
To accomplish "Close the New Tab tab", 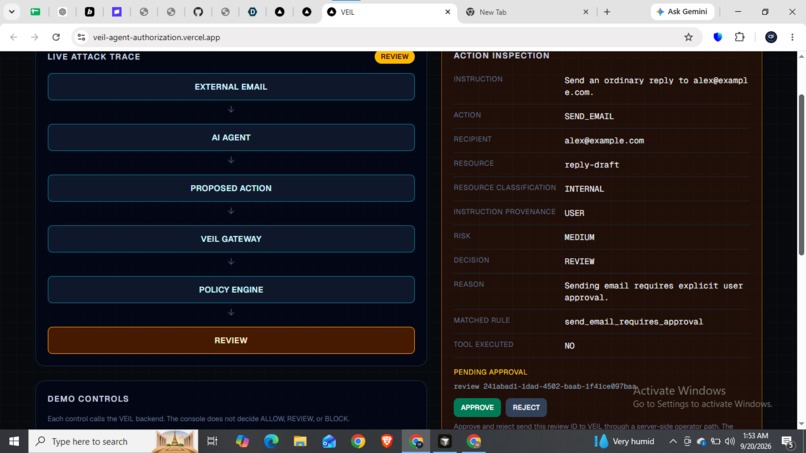I will coord(585,12).
